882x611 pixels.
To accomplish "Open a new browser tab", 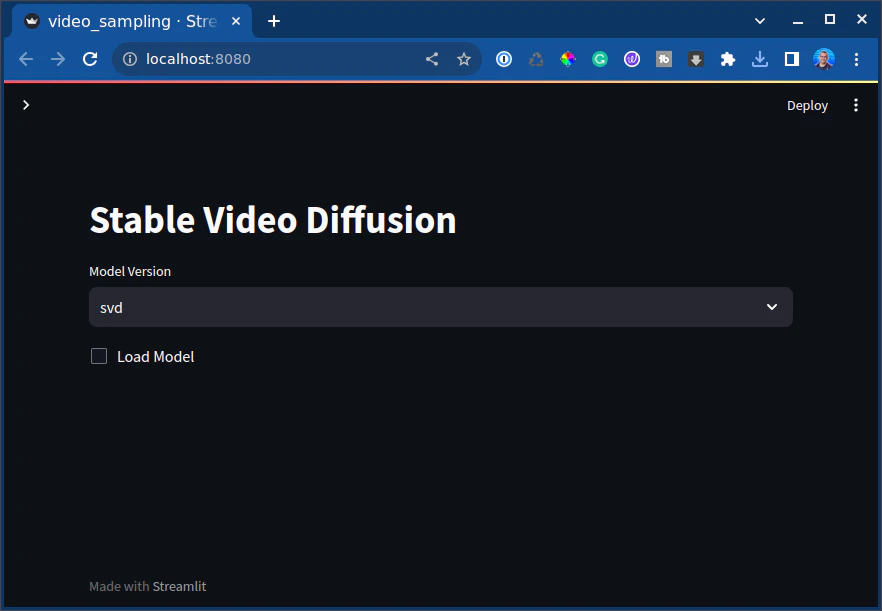I will point(273,21).
